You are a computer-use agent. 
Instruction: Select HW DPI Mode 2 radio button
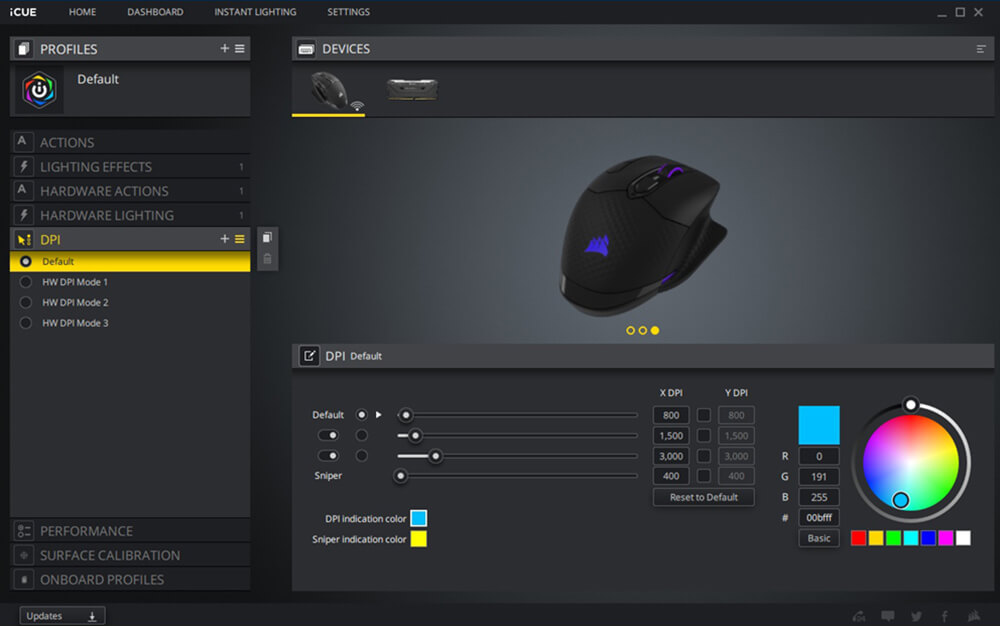(26, 302)
